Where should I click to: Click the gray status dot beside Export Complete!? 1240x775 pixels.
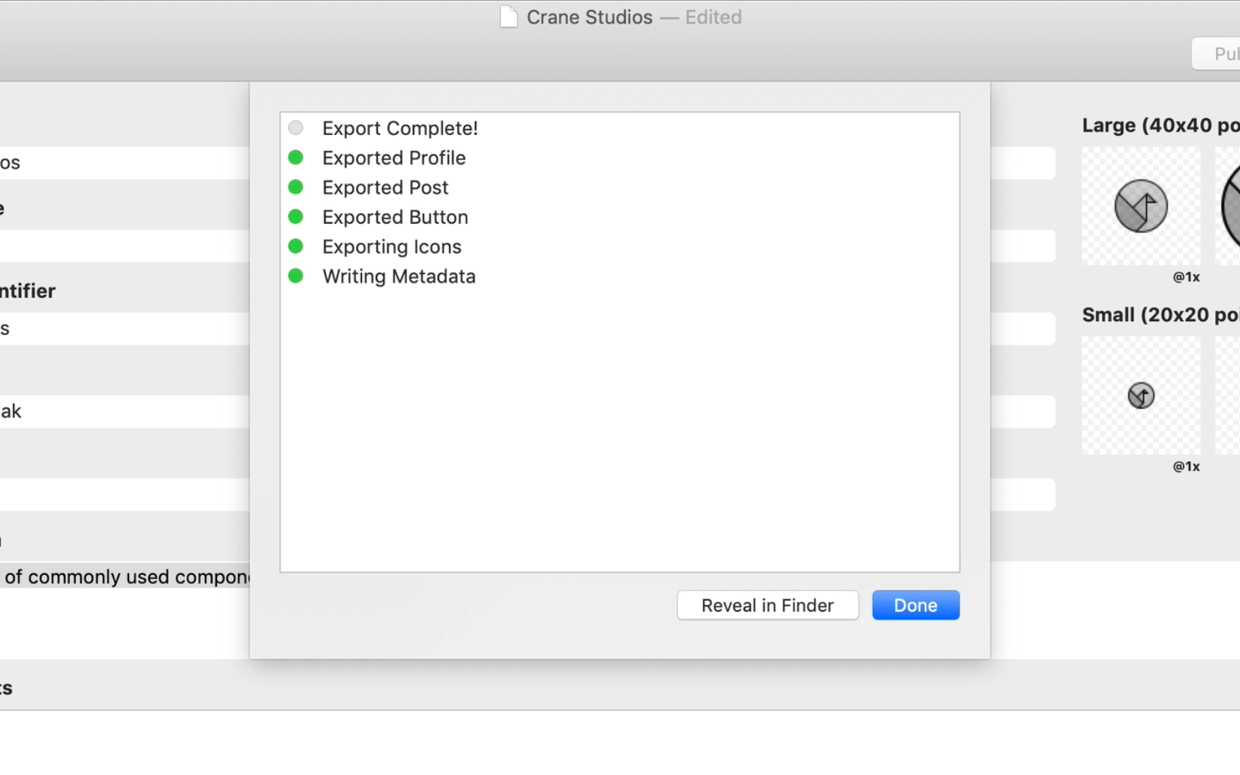pyautogui.click(x=296, y=128)
